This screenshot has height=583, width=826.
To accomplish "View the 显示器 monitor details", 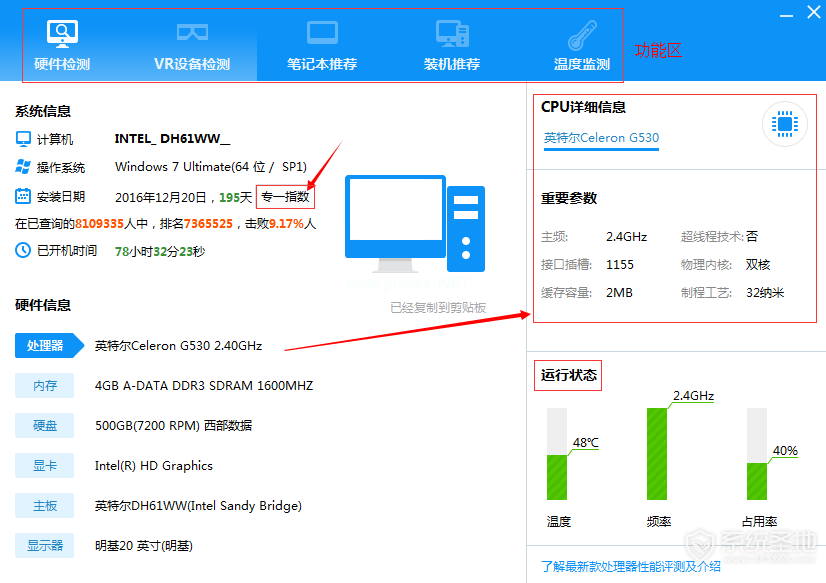I will tap(44, 545).
